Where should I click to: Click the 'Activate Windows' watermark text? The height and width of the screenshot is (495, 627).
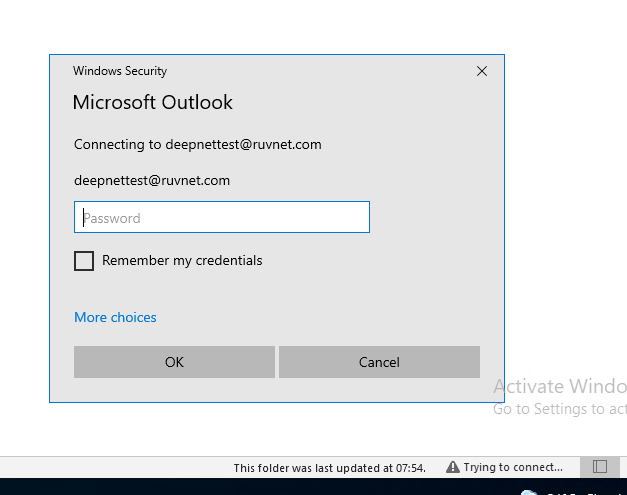pyautogui.click(x=558, y=387)
